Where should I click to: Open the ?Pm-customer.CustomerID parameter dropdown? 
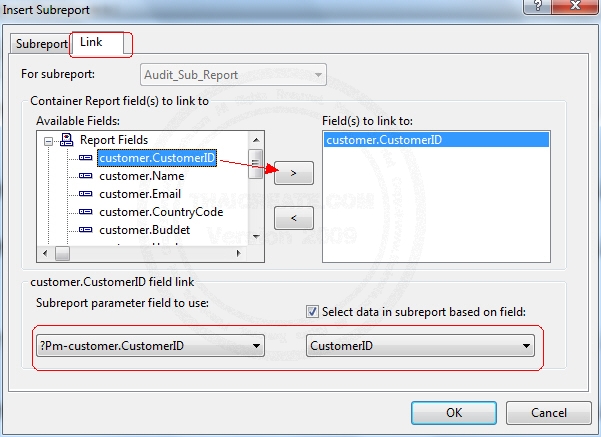click(x=150, y=346)
